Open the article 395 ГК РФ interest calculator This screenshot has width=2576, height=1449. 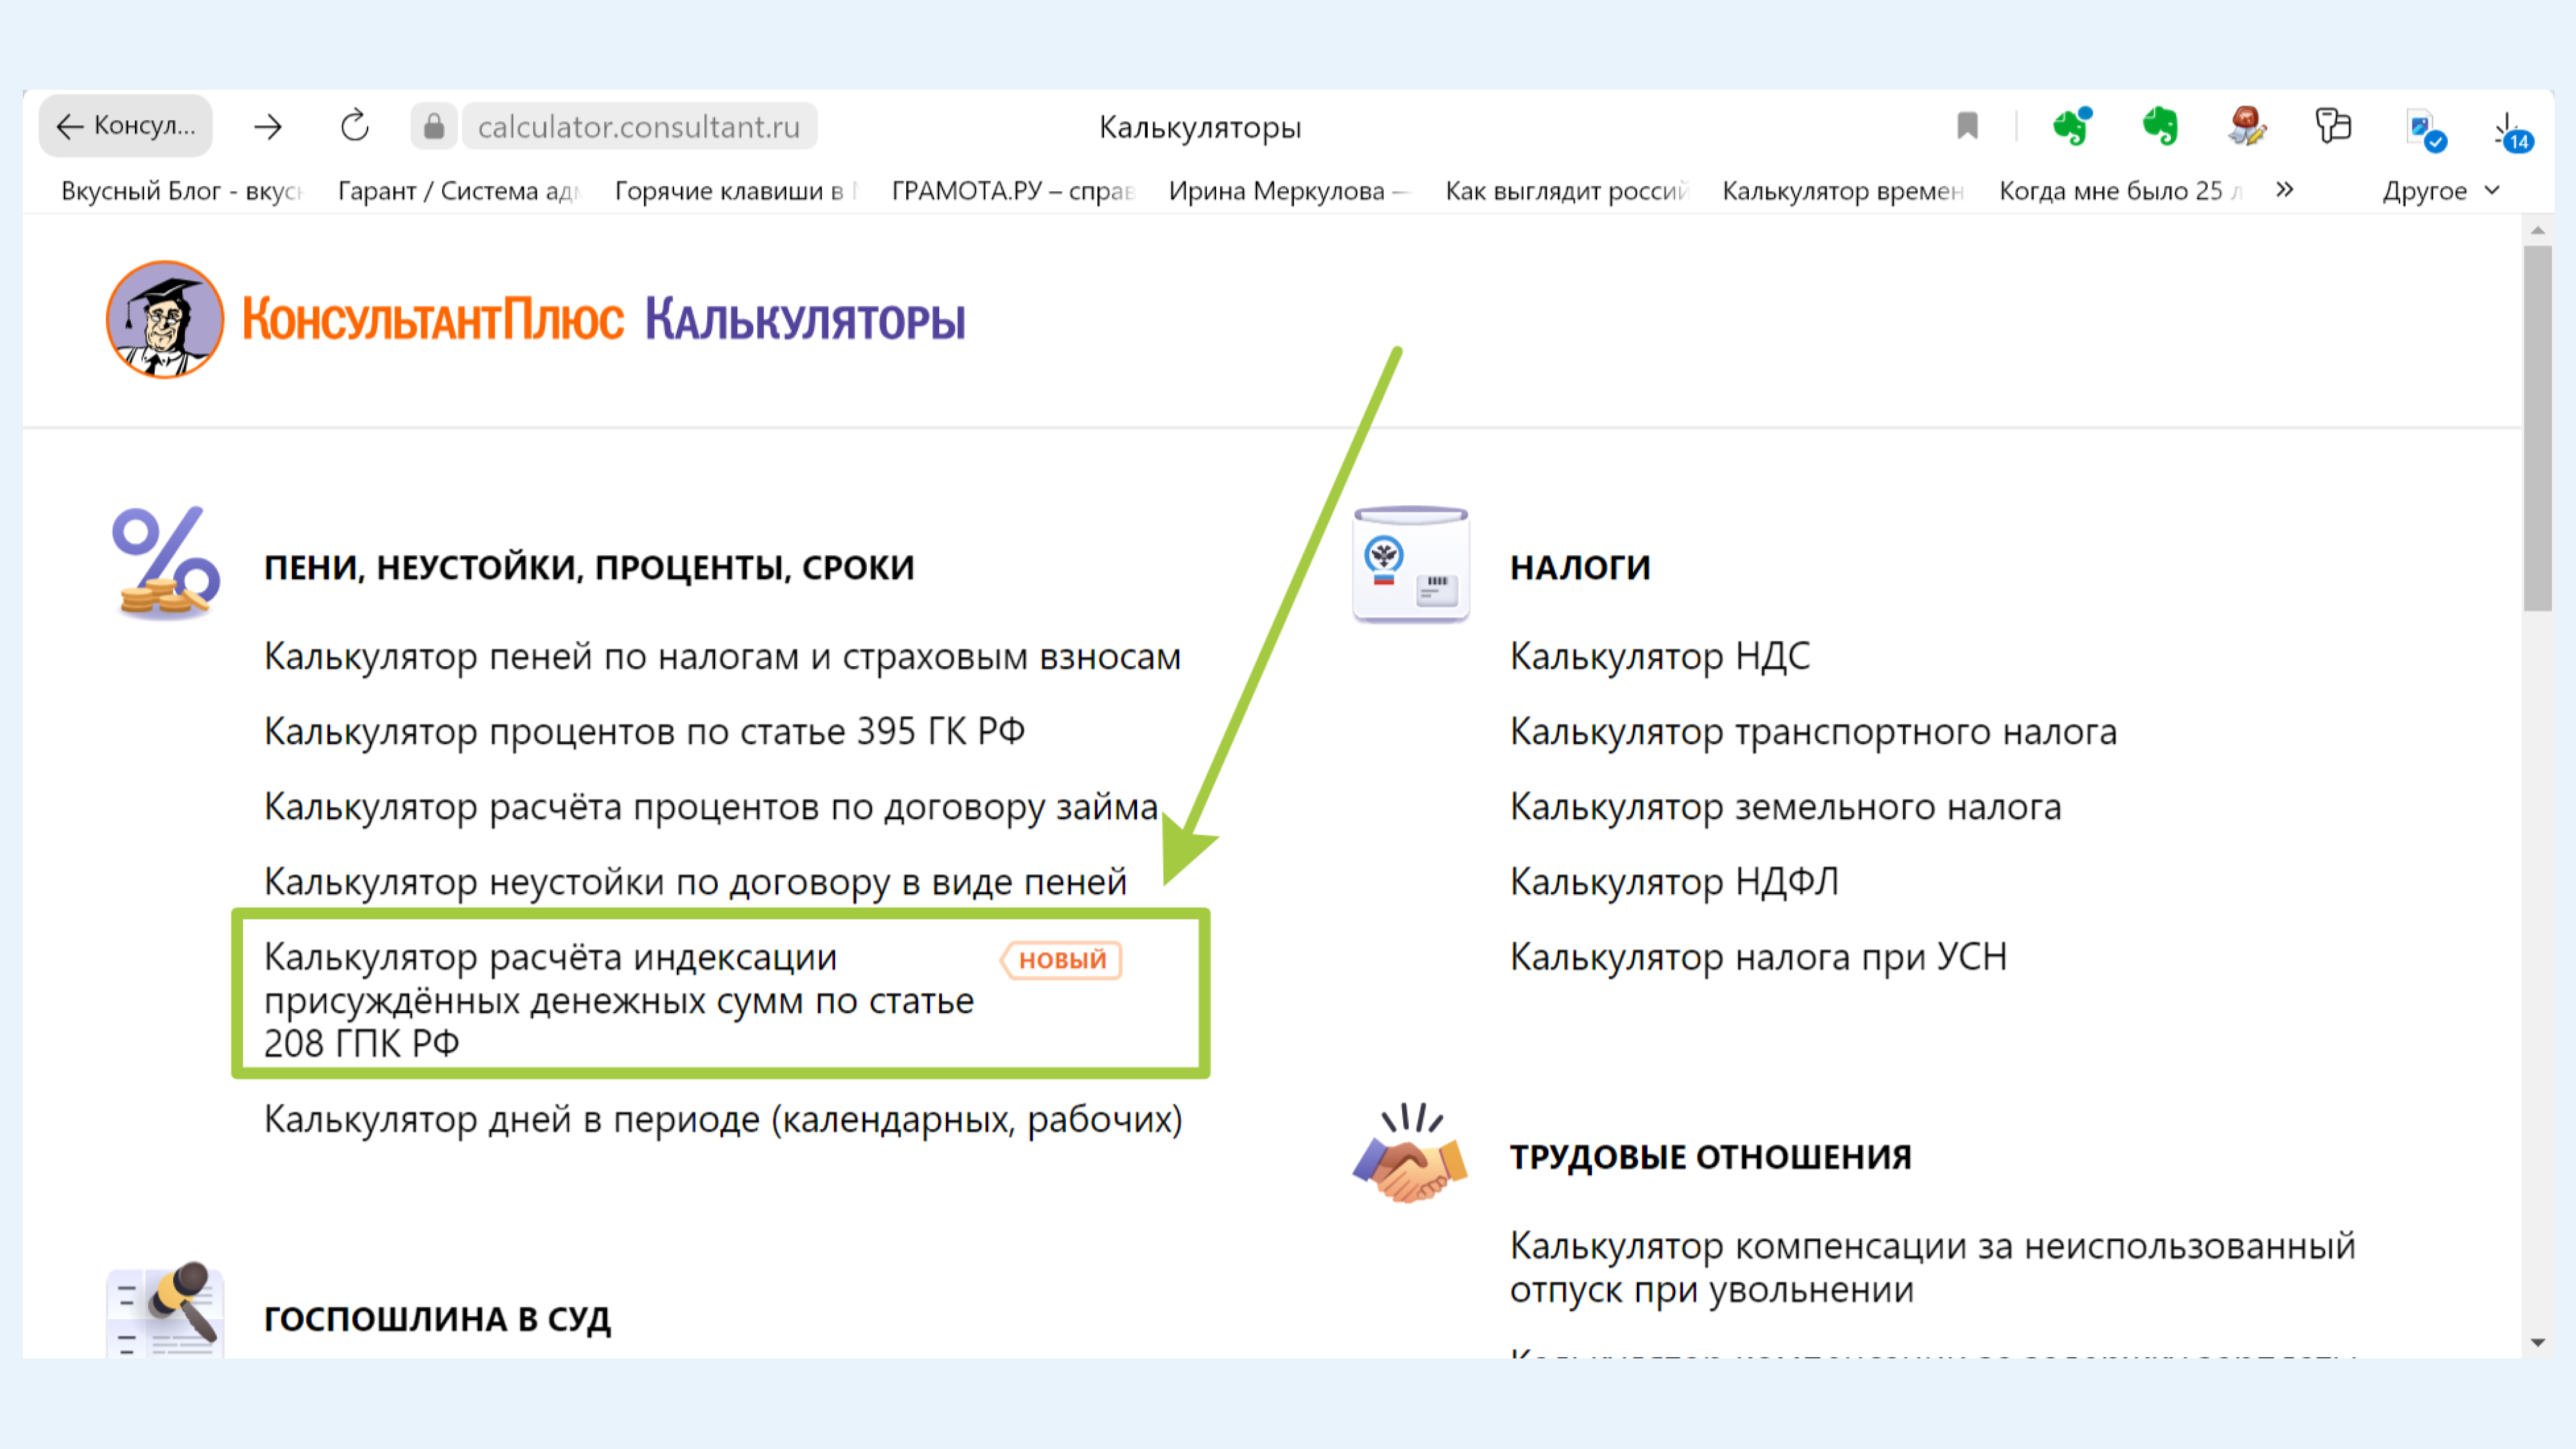(x=644, y=731)
